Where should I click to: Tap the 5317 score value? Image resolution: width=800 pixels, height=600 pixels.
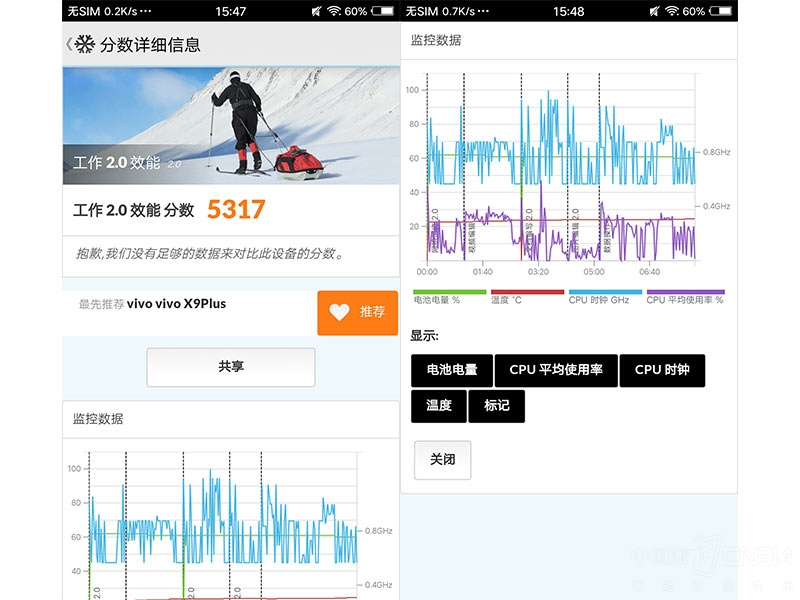[236, 210]
